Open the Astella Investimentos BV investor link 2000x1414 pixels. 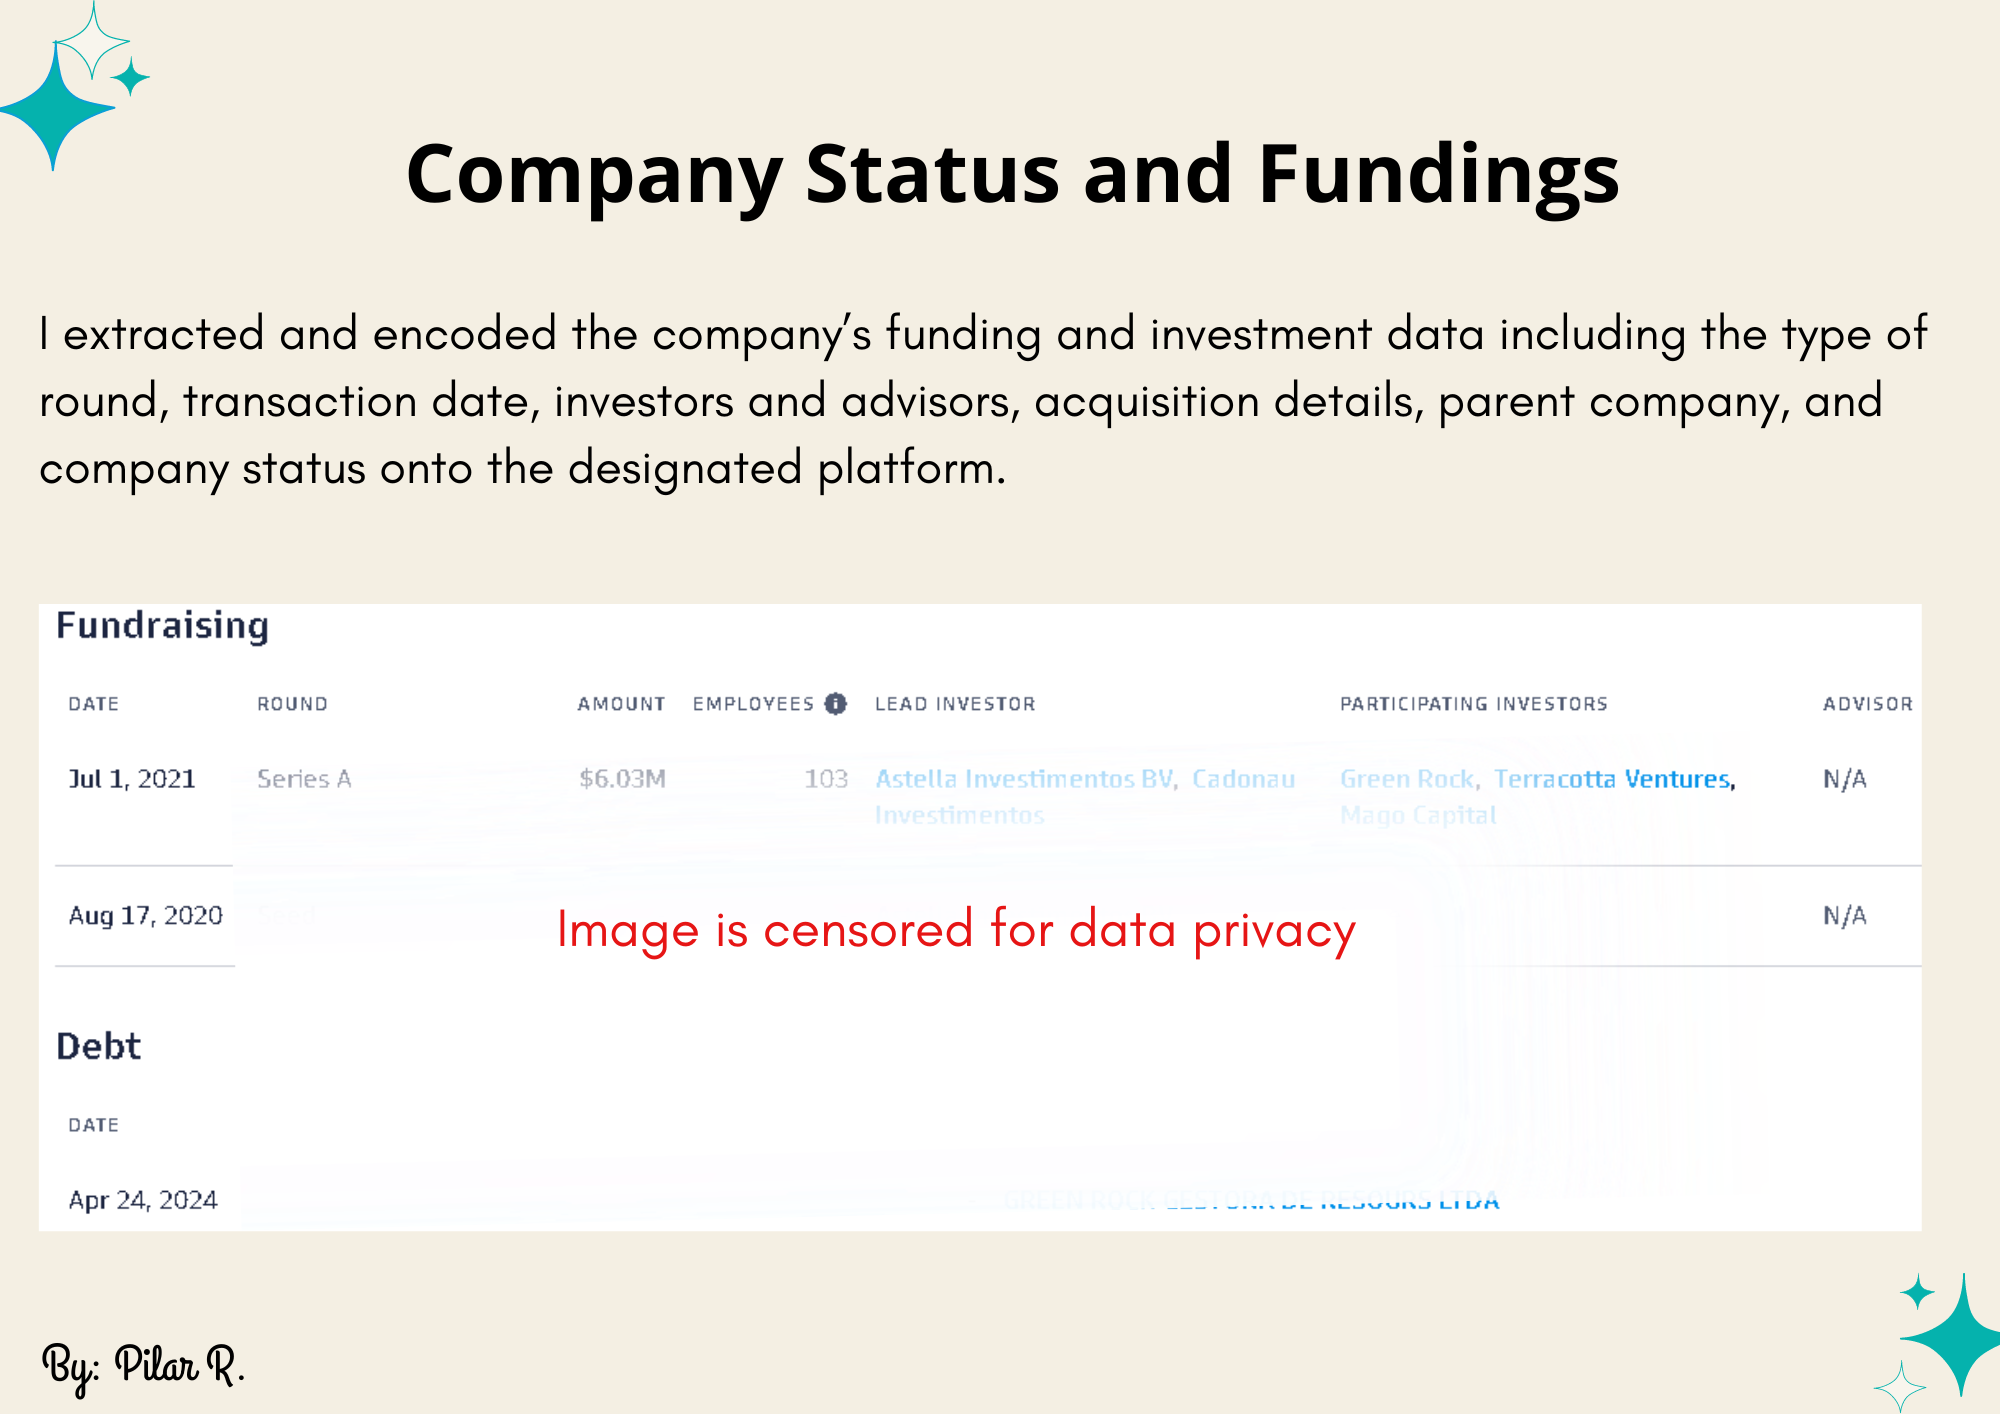coord(1024,779)
